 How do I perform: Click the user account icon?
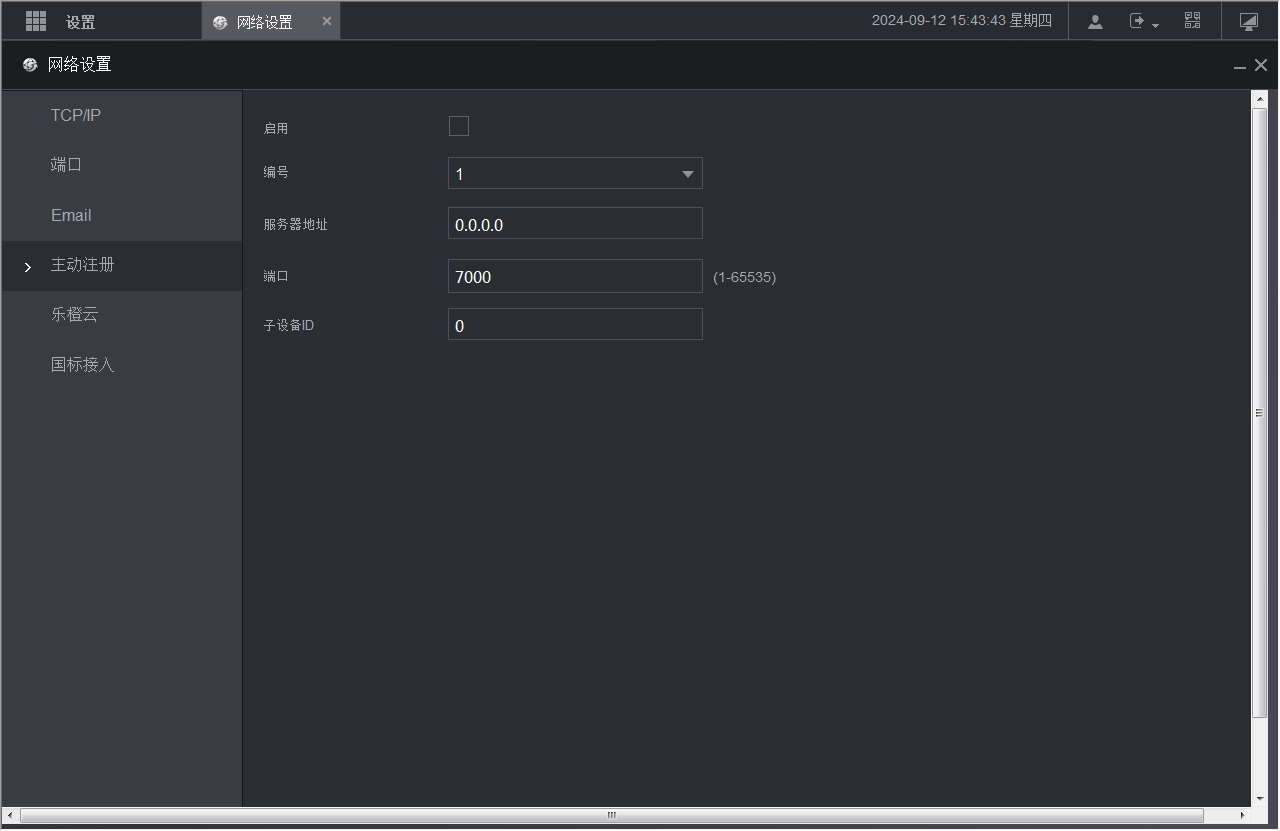(1095, 21)
